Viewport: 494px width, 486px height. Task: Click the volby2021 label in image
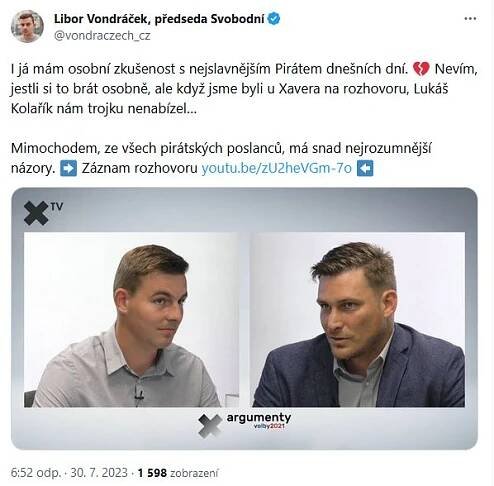[x=269, y=426]
